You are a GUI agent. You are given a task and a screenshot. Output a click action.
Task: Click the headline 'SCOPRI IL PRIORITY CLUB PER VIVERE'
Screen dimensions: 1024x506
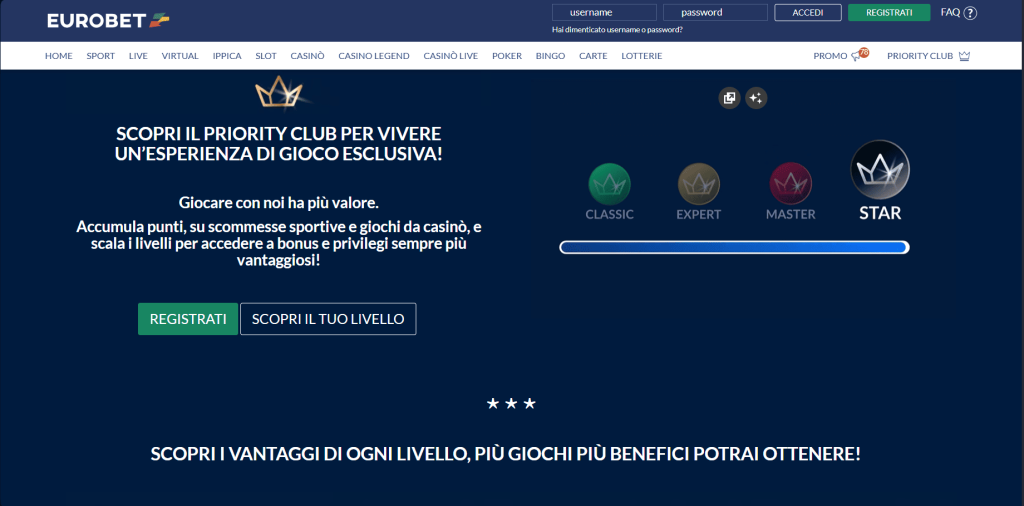pyautogui.click(x=279, y=134)
